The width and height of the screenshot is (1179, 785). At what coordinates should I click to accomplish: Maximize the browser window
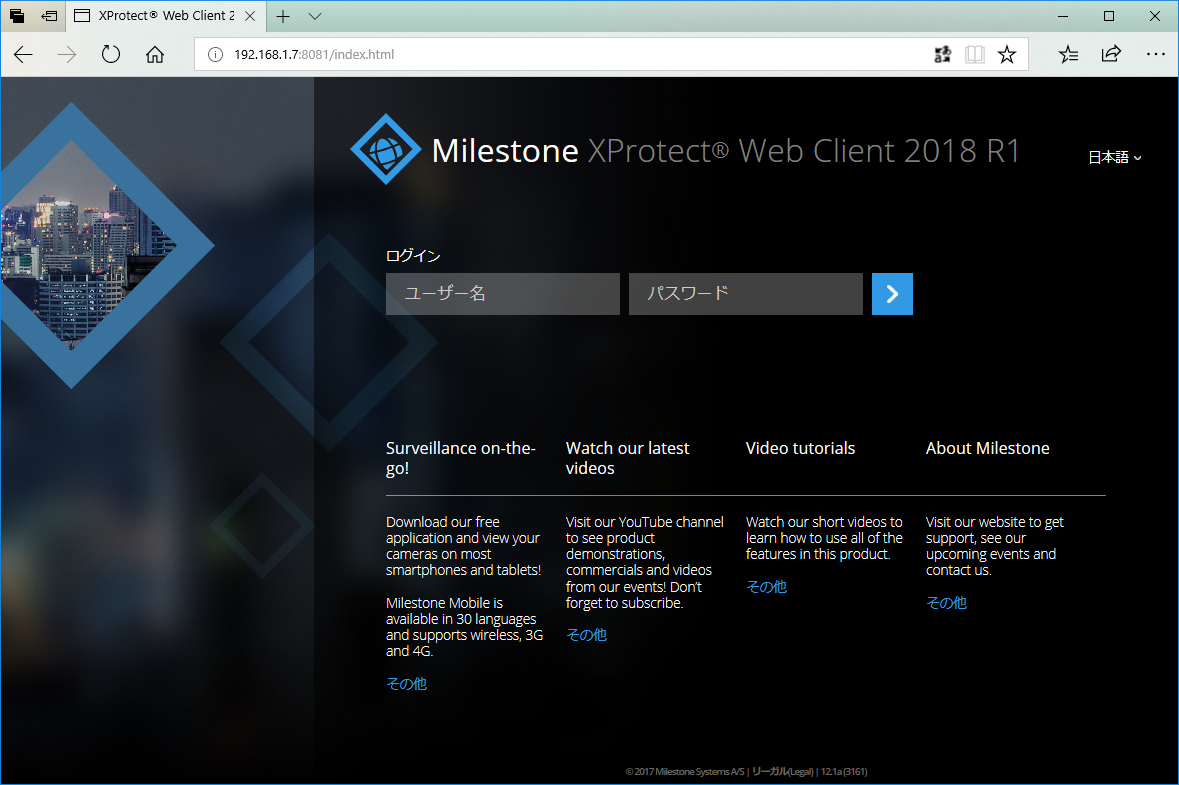click(1108, 16)
